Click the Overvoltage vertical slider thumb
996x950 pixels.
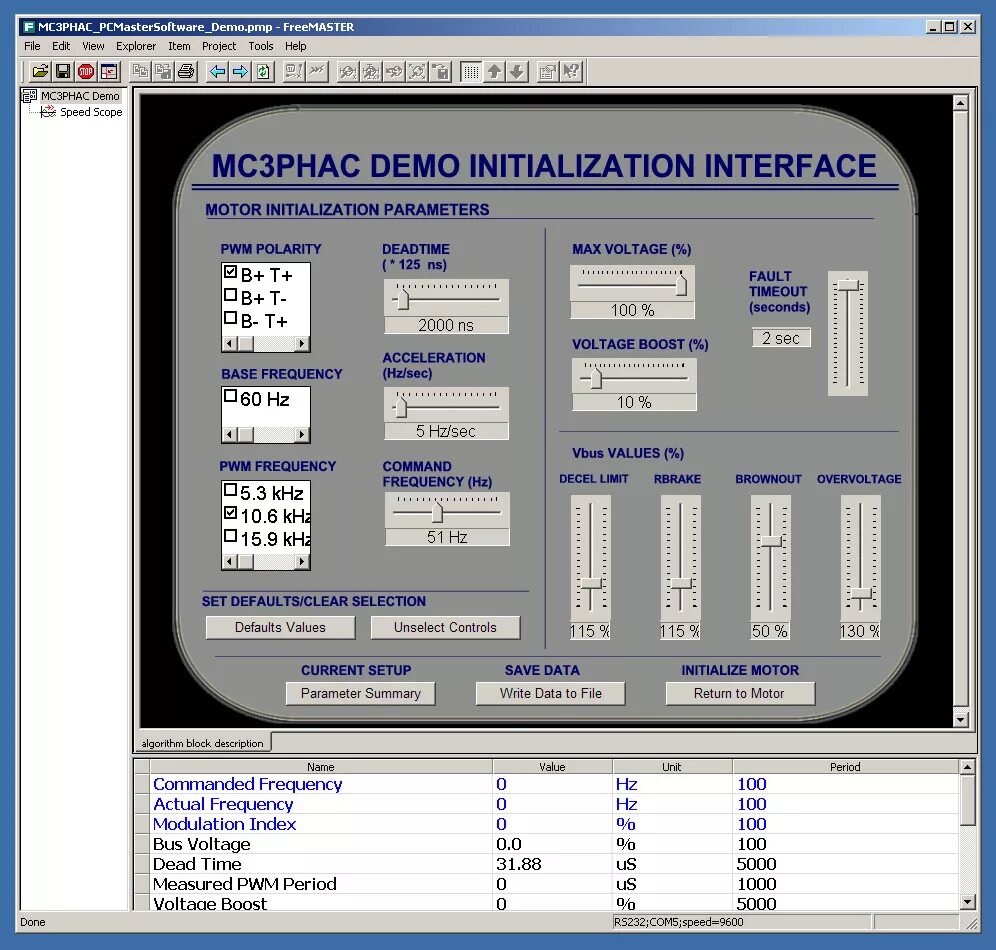[861, 593]
